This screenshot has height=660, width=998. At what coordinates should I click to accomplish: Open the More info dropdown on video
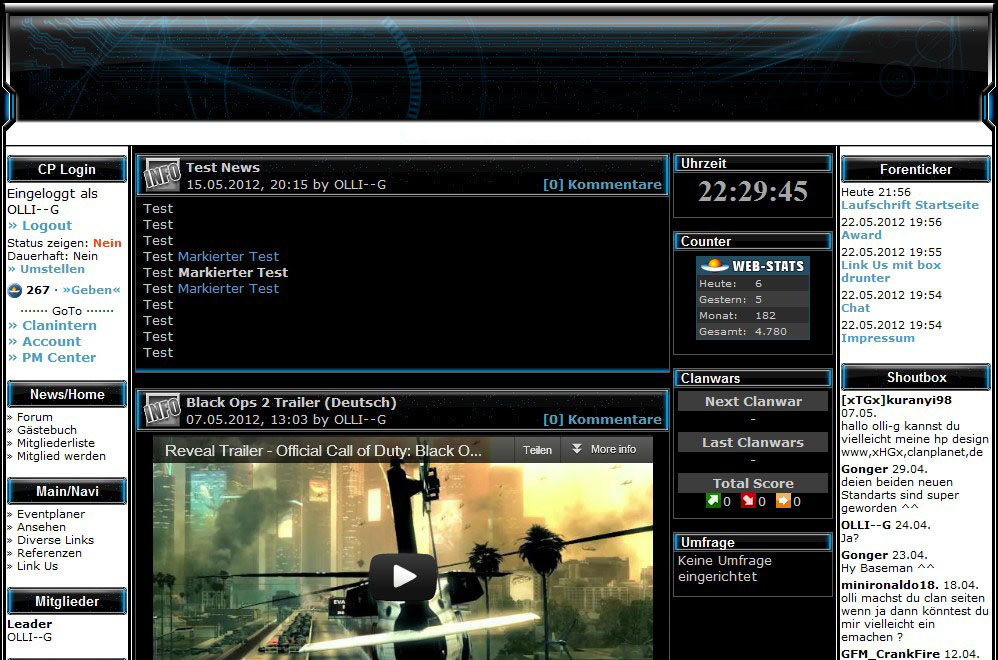click(603, 449)
